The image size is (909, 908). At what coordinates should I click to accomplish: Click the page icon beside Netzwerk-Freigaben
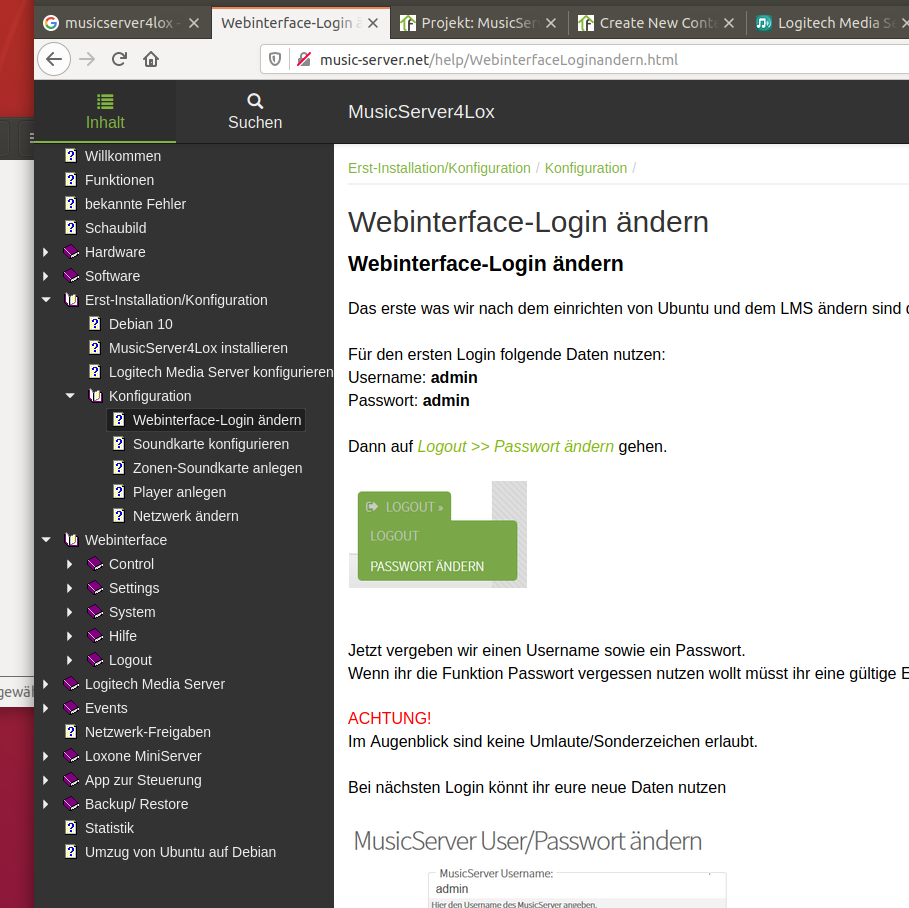(x=71, y=732)
